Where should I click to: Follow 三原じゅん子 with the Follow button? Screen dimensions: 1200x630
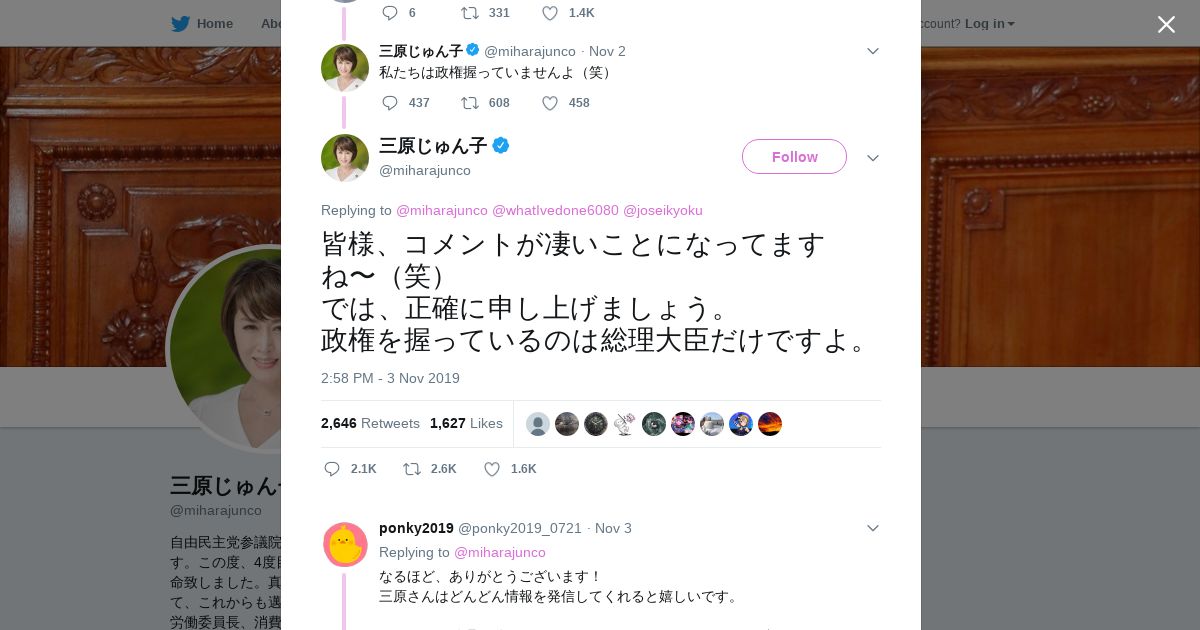[794, 157]
